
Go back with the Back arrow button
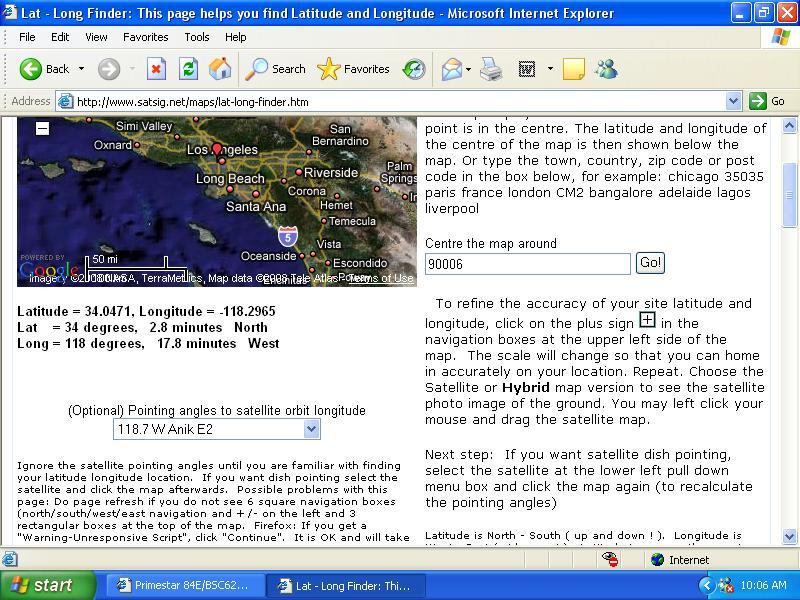click(44, 69)
